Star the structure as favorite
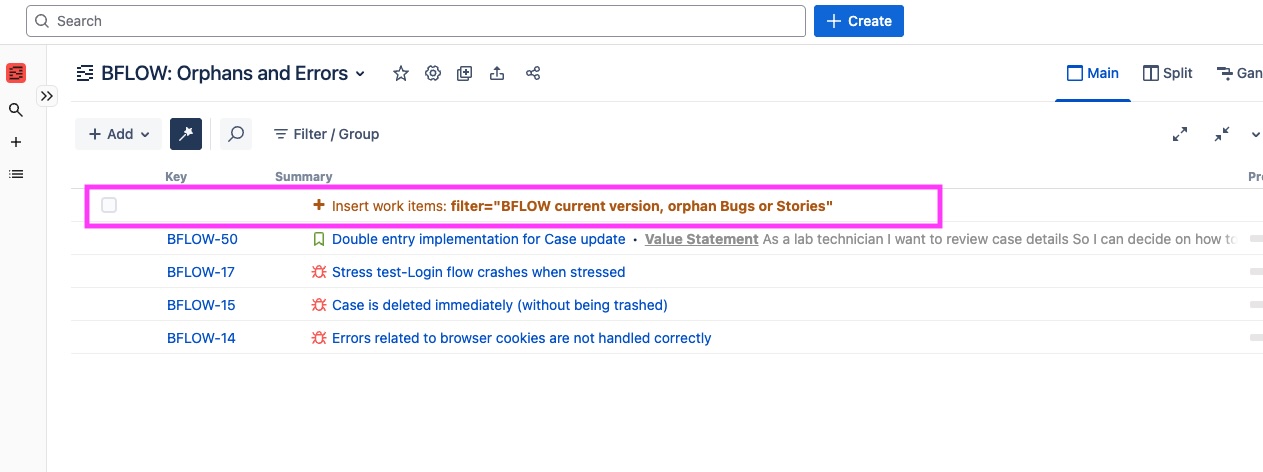1263x472 pixels. point(401,73)
